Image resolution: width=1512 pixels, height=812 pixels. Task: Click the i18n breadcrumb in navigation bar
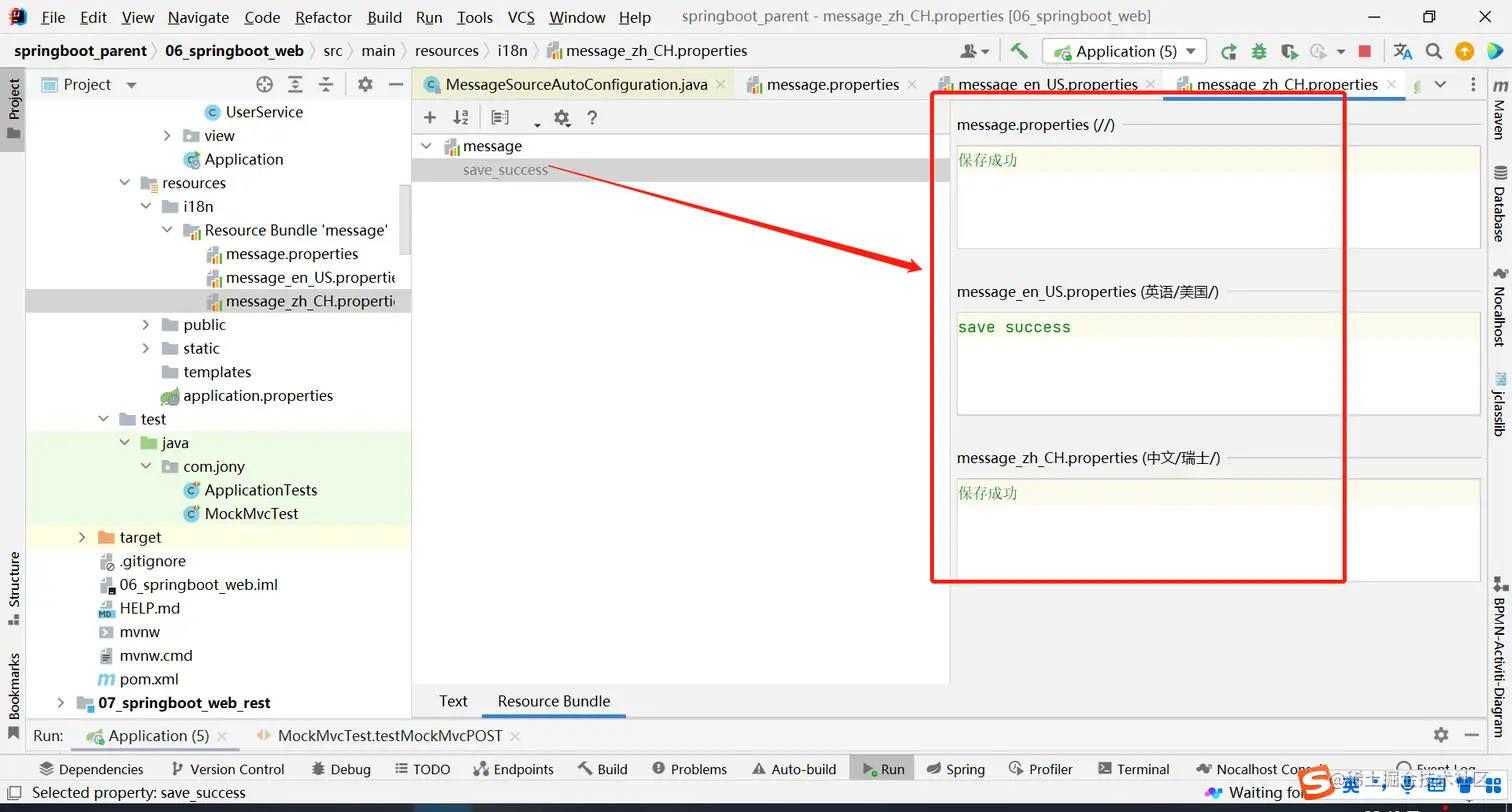512,51
